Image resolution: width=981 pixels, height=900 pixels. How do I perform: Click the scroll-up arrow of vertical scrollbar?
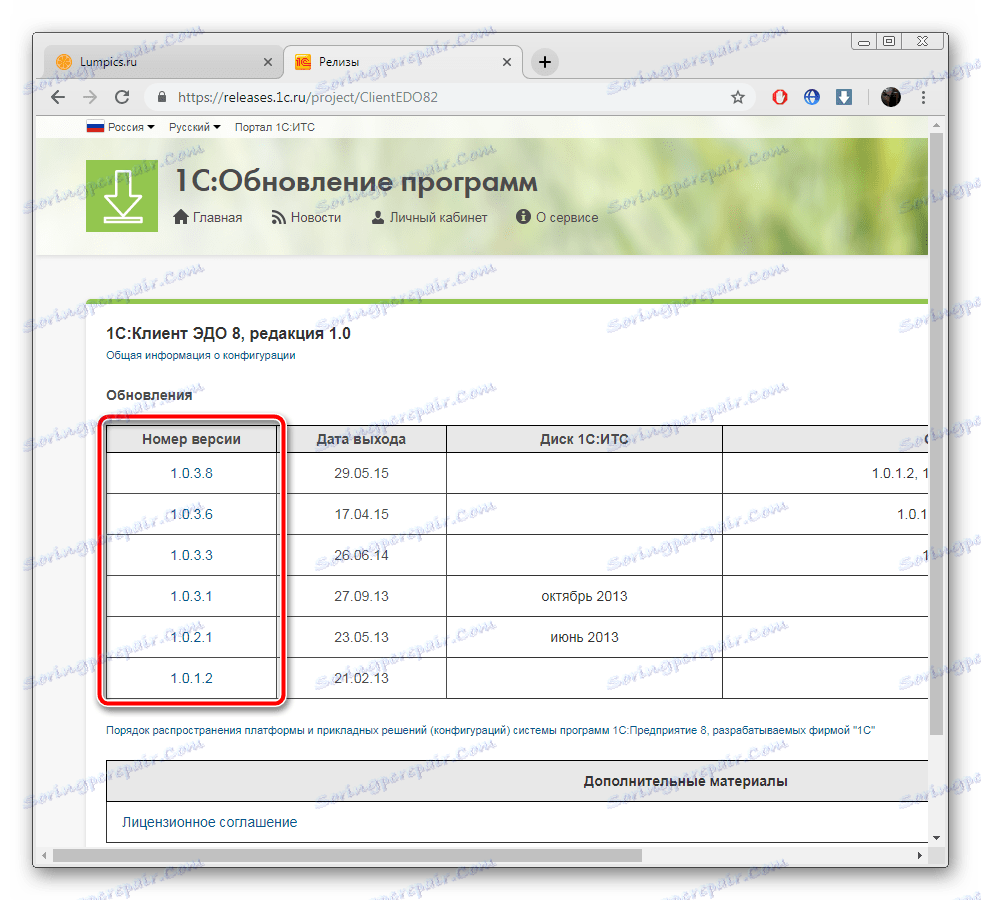[x=936, y=124]
